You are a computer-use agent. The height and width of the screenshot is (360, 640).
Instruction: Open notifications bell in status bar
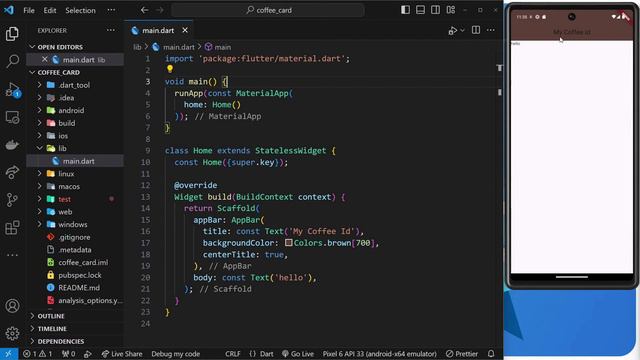pos(491,354)
